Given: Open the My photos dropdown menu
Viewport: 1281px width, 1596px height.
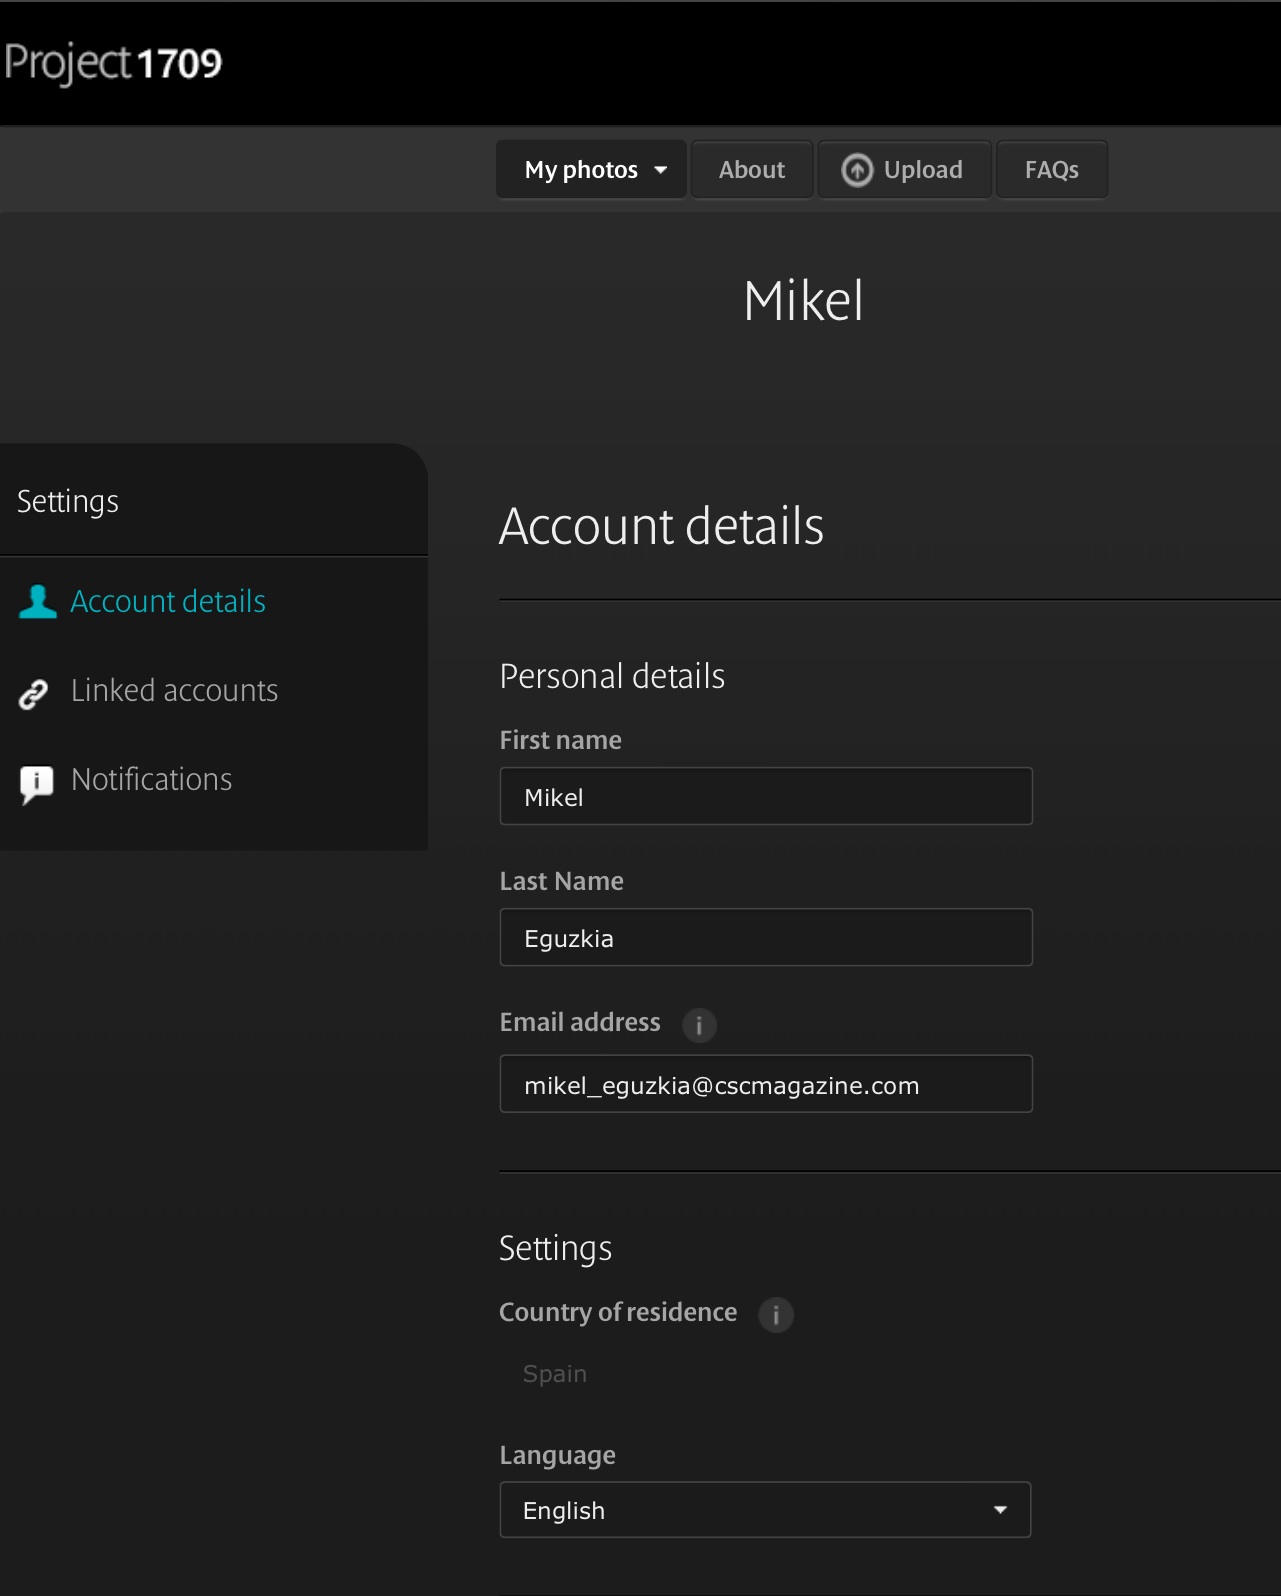Looking at the screenshot, I should pyautogui.click(x=592, y=170).
